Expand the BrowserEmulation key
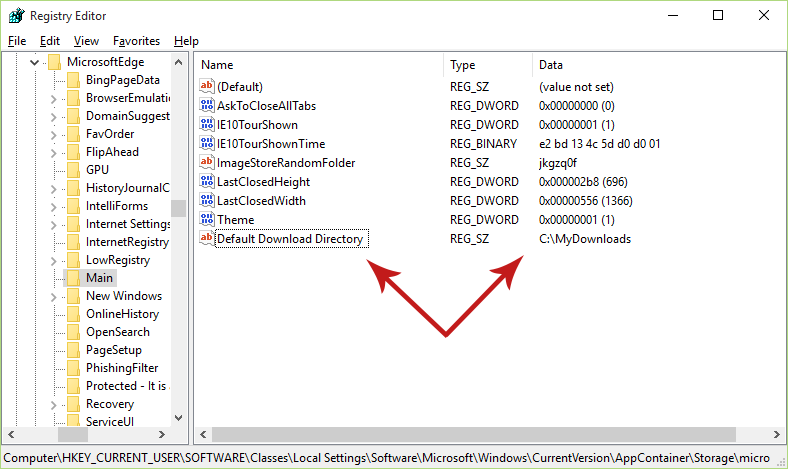Image resolution: width=788 pixels, height=469 pixels. click(53, 99)
